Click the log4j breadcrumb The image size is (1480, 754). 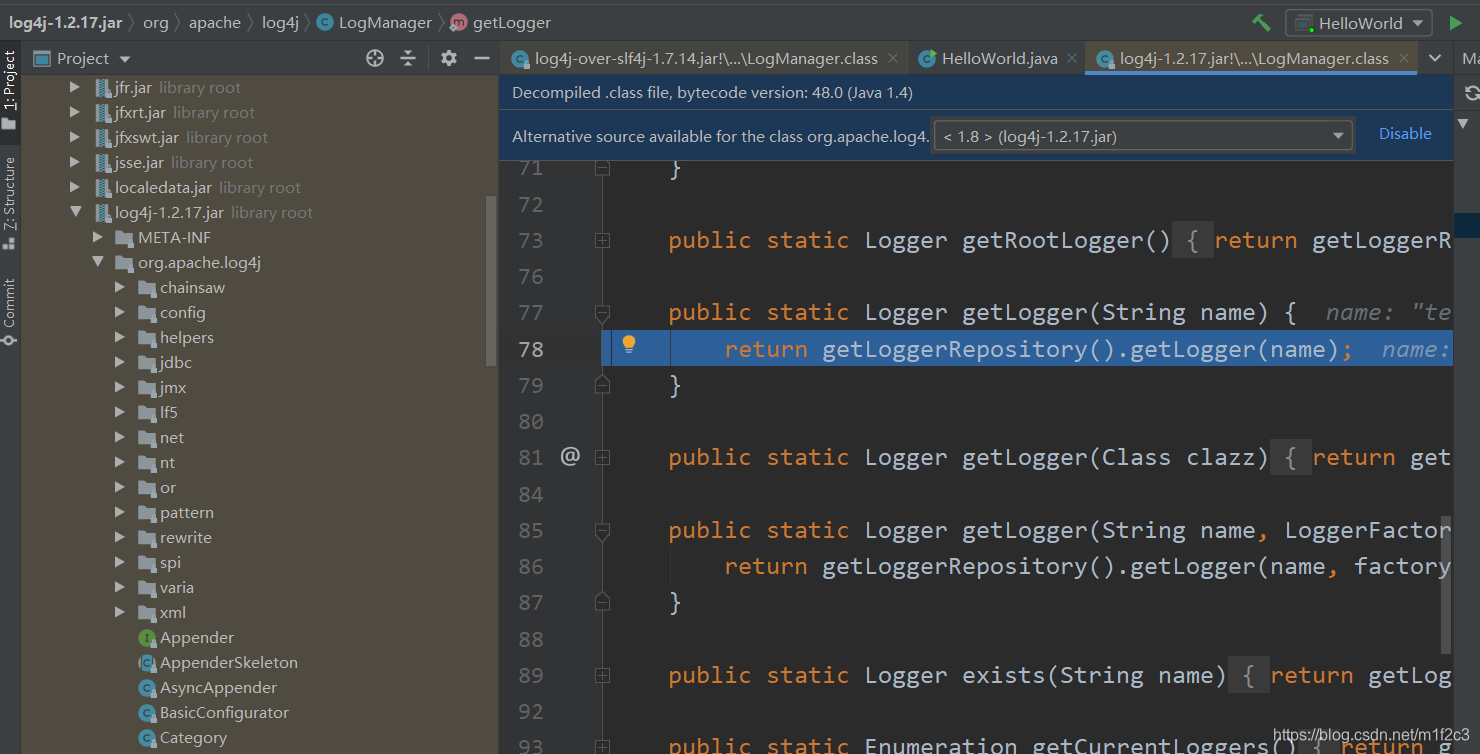(280, 22)
